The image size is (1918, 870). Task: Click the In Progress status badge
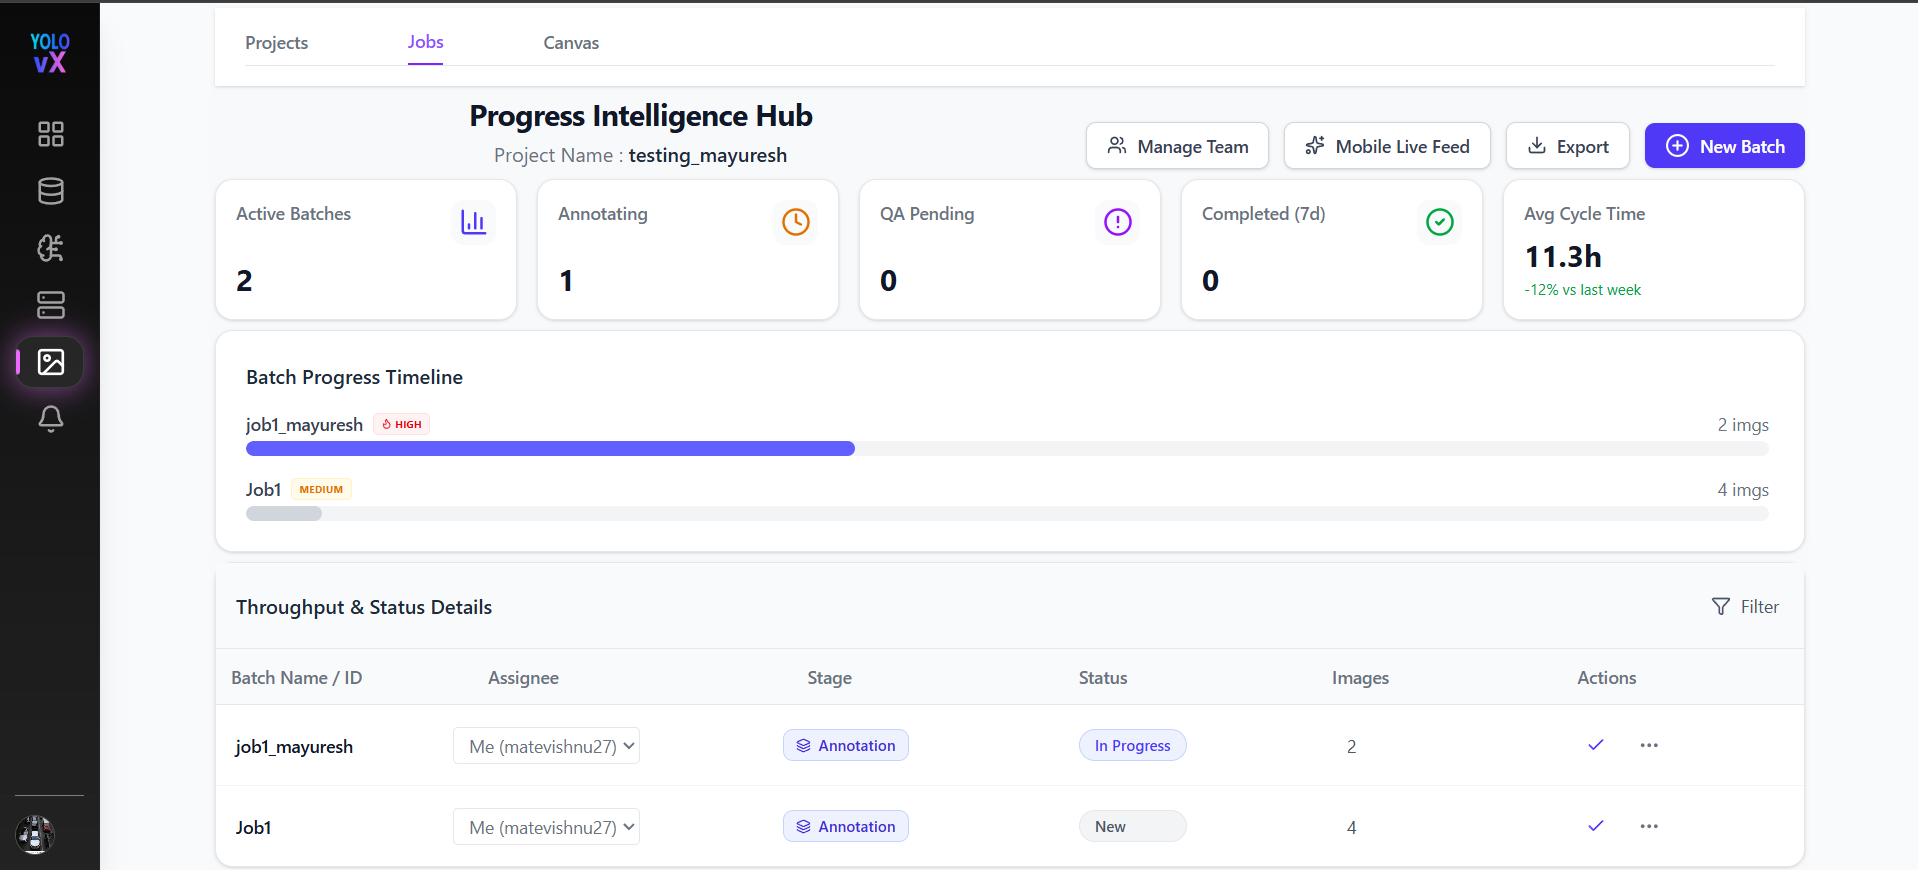point(1132,745)
